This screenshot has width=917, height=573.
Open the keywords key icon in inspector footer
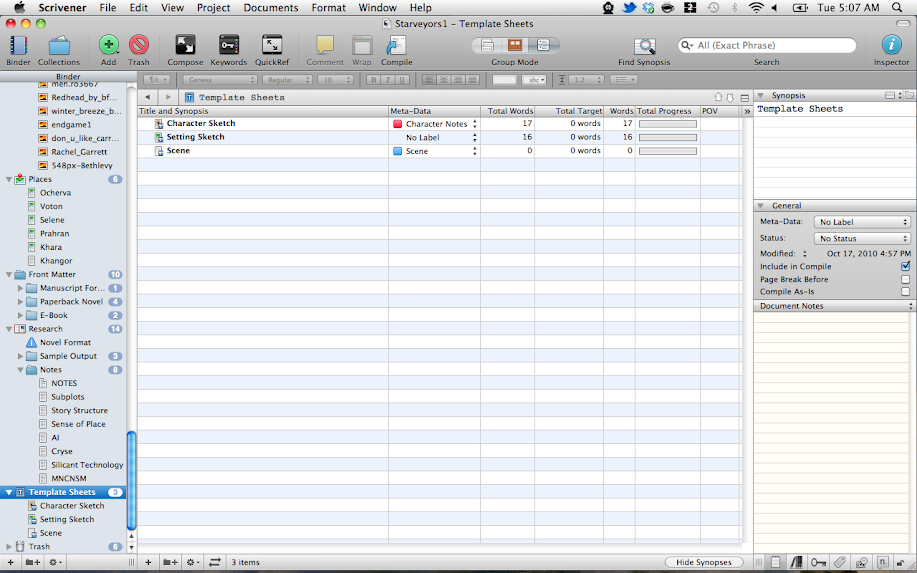[818, 562]
